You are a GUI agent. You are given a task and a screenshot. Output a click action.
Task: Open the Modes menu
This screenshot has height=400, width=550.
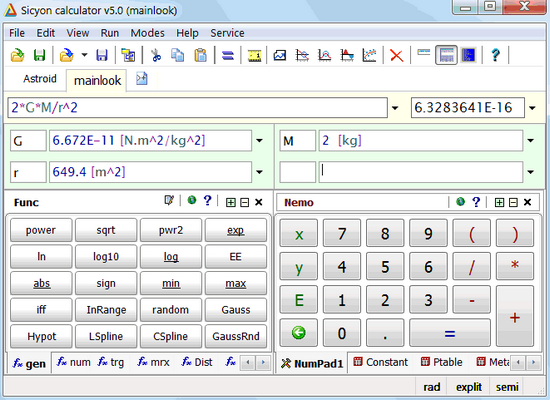(x=147, y=33)
